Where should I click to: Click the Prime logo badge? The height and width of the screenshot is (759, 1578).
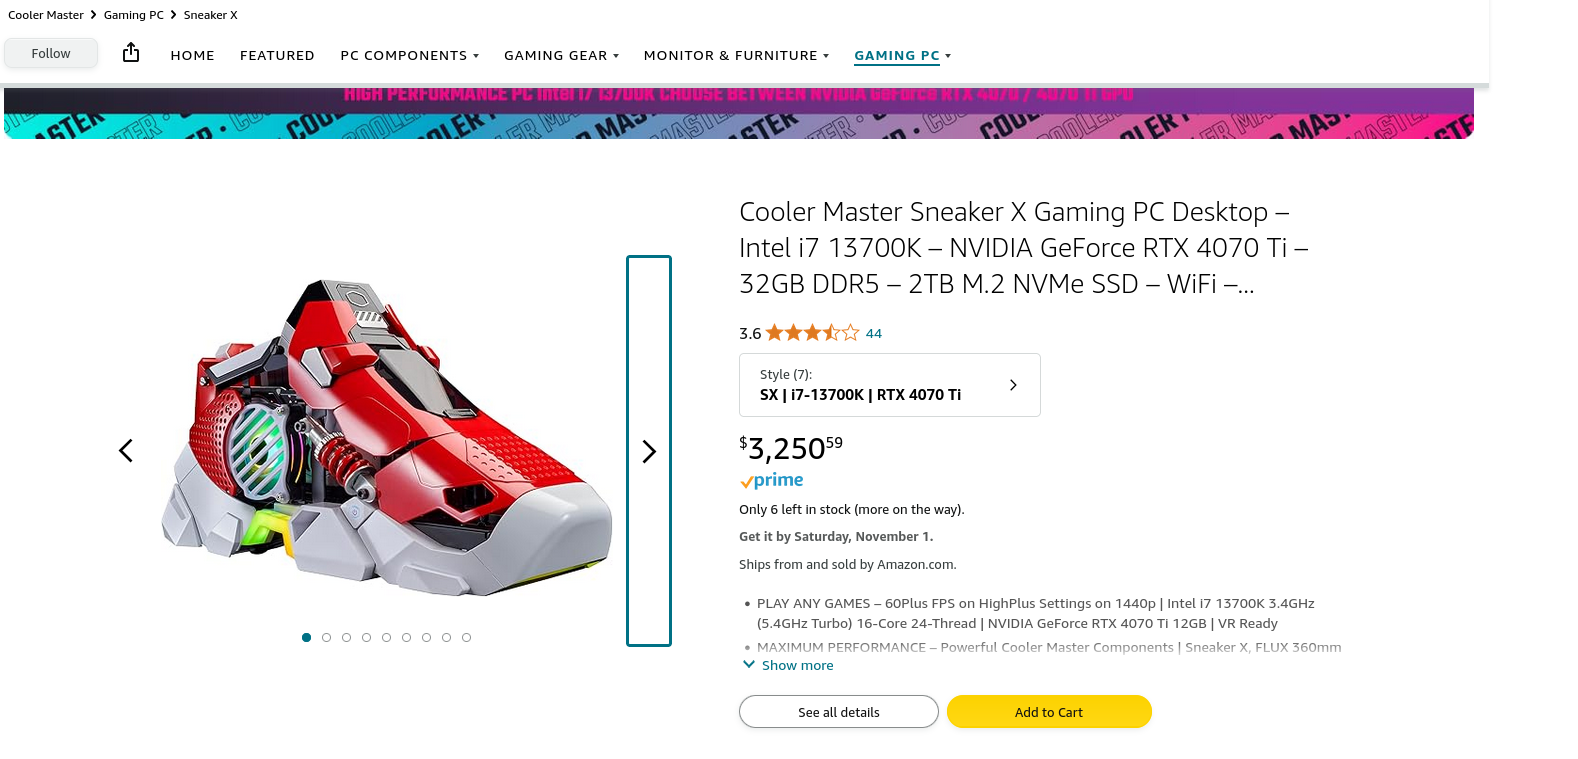[x=771, y=481]
